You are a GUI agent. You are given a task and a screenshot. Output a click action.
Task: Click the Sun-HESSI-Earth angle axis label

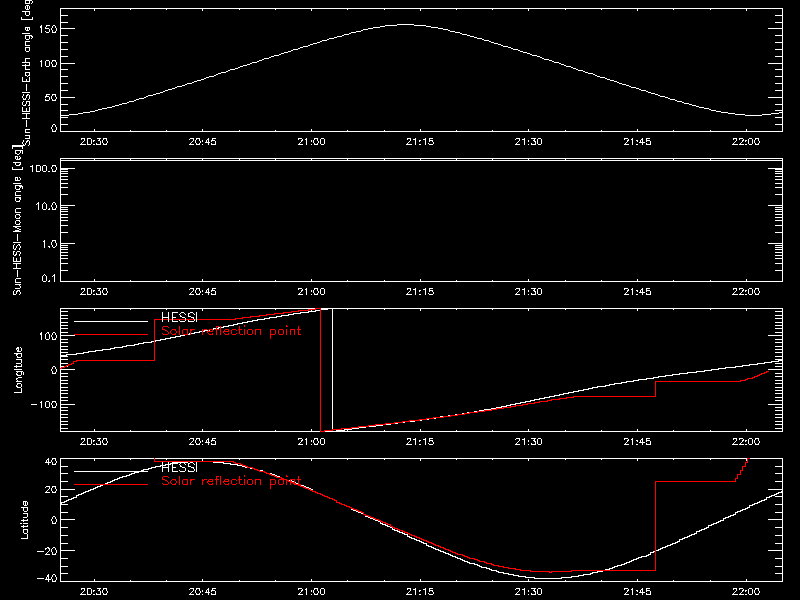(x=28, y=73)
